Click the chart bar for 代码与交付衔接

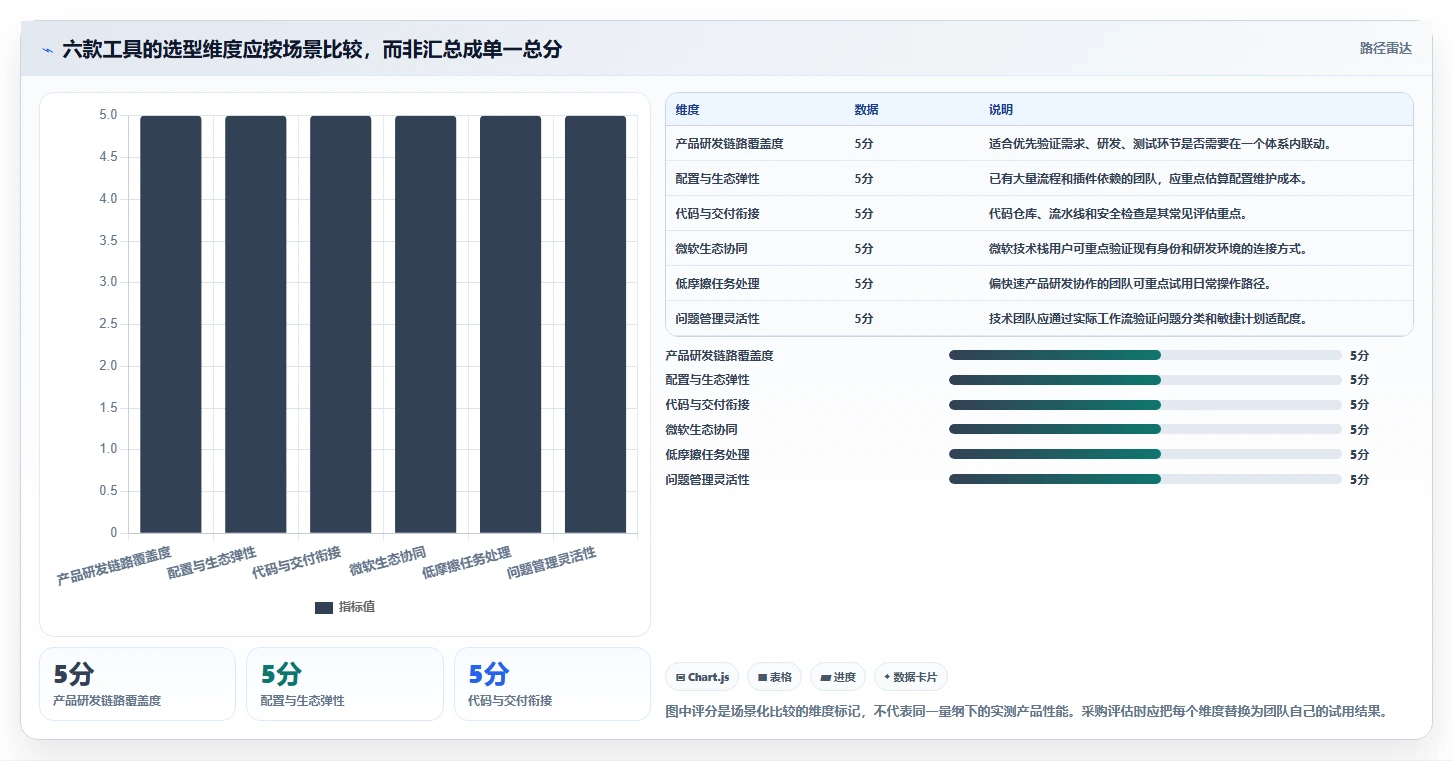(x=341, y=324)
